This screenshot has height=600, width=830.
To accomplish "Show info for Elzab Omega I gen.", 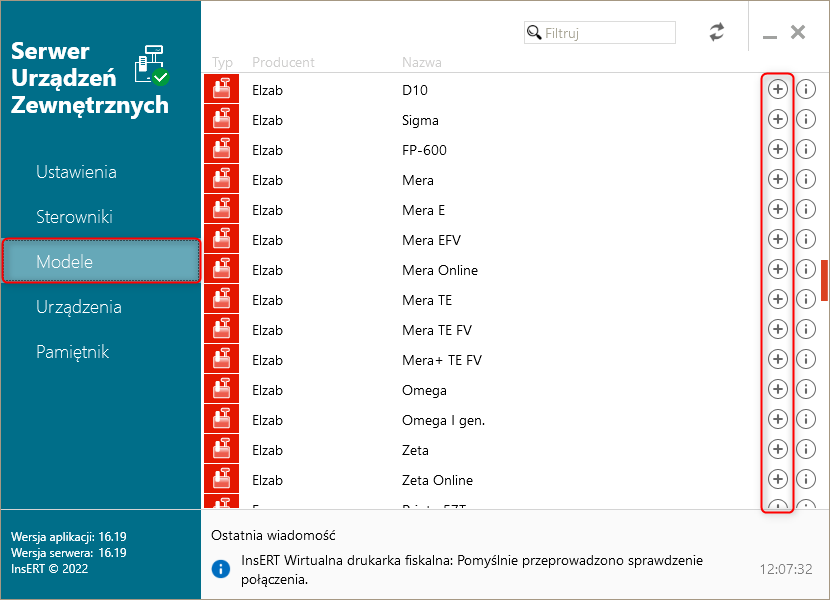I will tap(806, 419).
